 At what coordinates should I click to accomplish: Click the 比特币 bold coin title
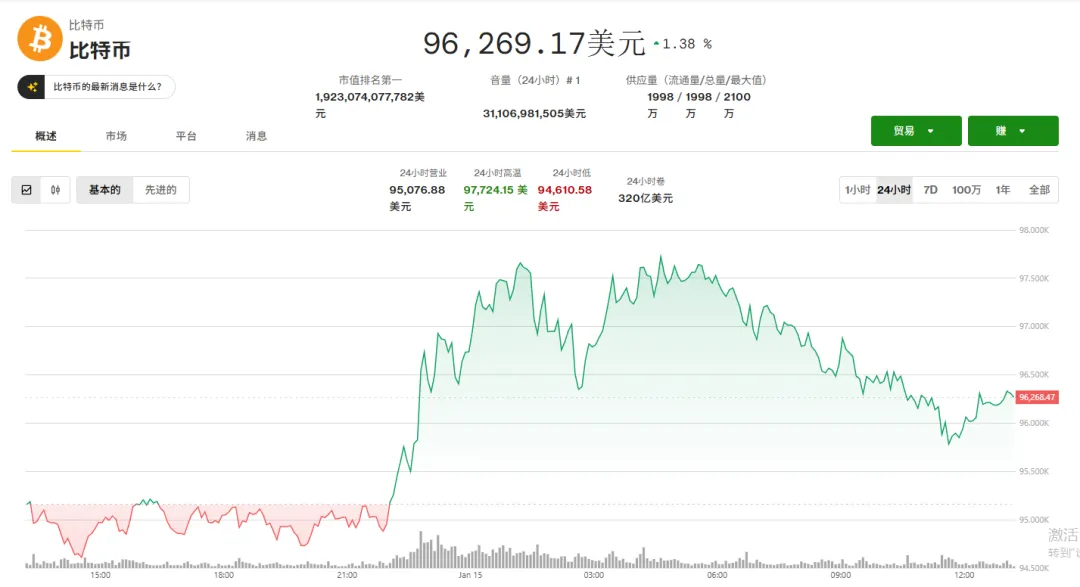coord(100,50)
